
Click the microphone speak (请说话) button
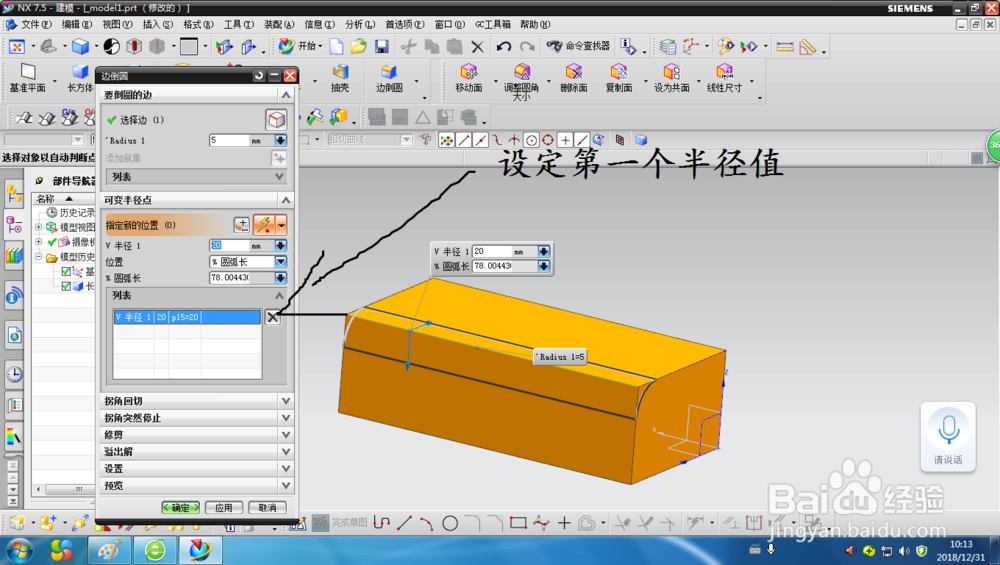pos(948,437)
